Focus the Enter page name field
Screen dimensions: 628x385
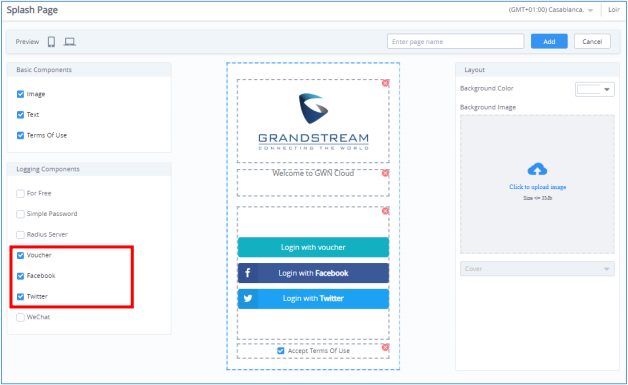click(455, 41)
